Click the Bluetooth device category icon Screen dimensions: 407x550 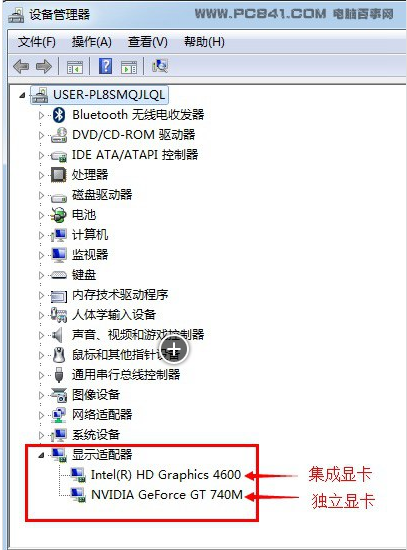tap(59, 115)
